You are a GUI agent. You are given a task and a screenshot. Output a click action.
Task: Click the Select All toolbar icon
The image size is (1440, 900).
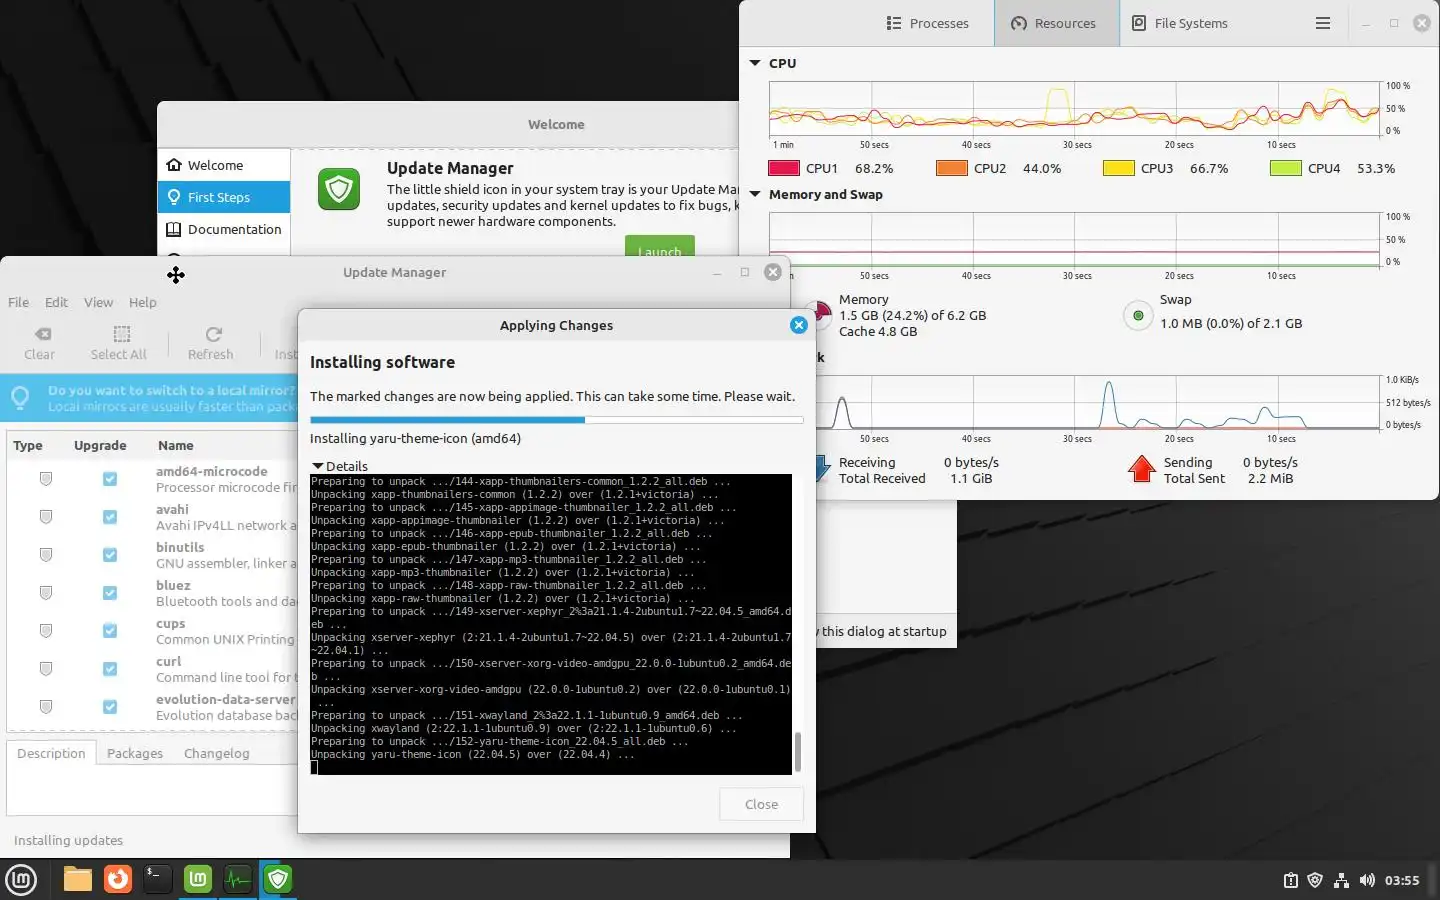pyautogui.click(x=121, y=335)
